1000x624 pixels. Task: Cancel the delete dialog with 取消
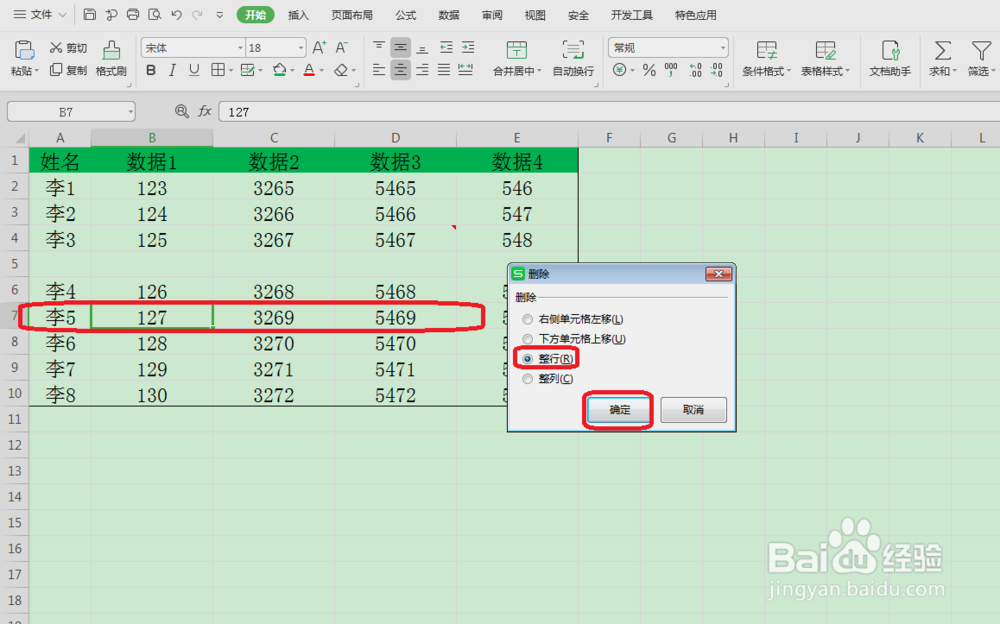[693, 410]
